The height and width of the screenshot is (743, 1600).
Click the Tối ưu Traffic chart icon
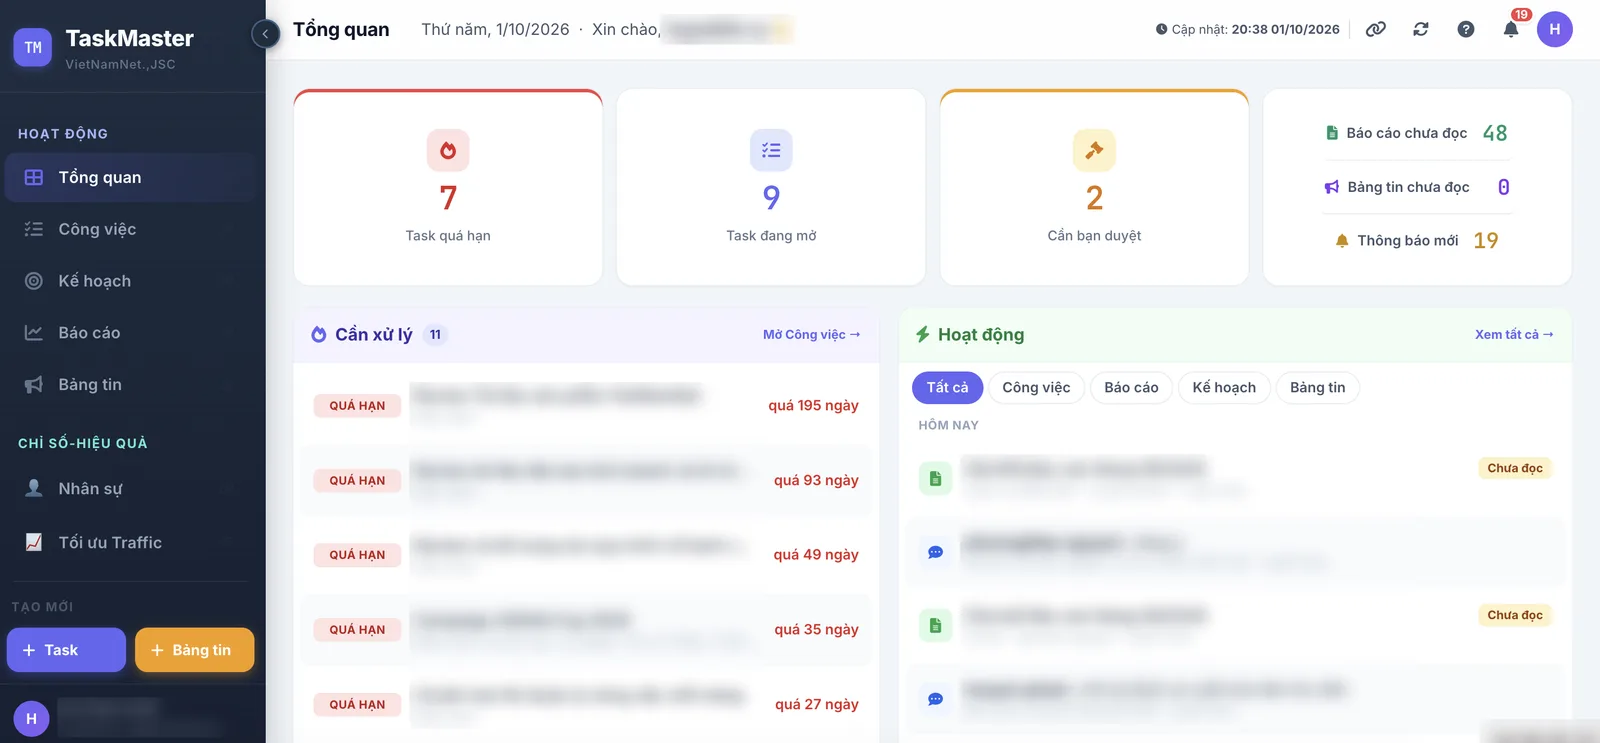[x=34, y=542]
